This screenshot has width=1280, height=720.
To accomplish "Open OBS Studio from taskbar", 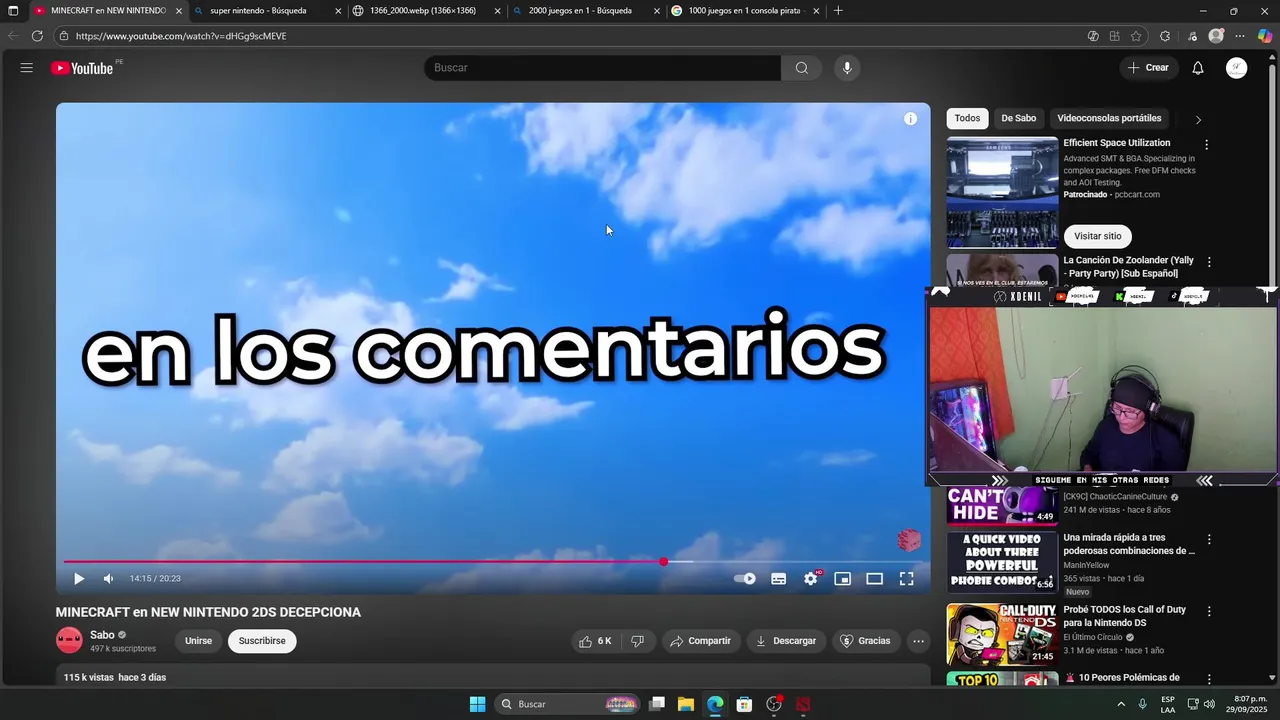I will [x=773, y=704].
